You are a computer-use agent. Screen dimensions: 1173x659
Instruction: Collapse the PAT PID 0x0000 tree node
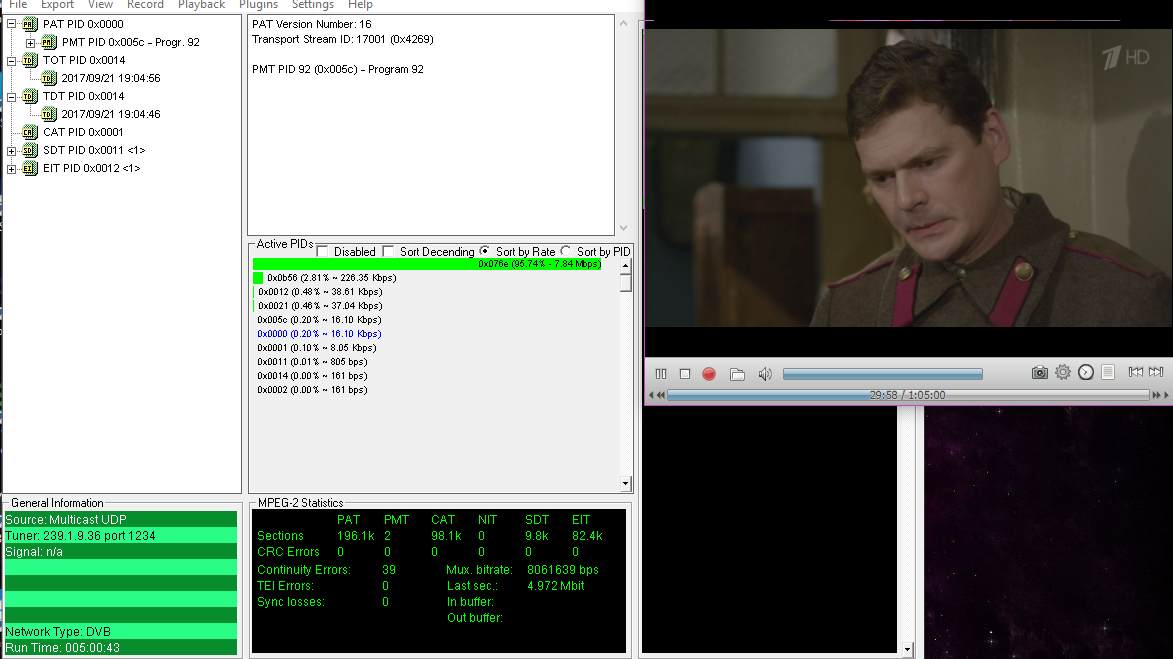[11, 24]
